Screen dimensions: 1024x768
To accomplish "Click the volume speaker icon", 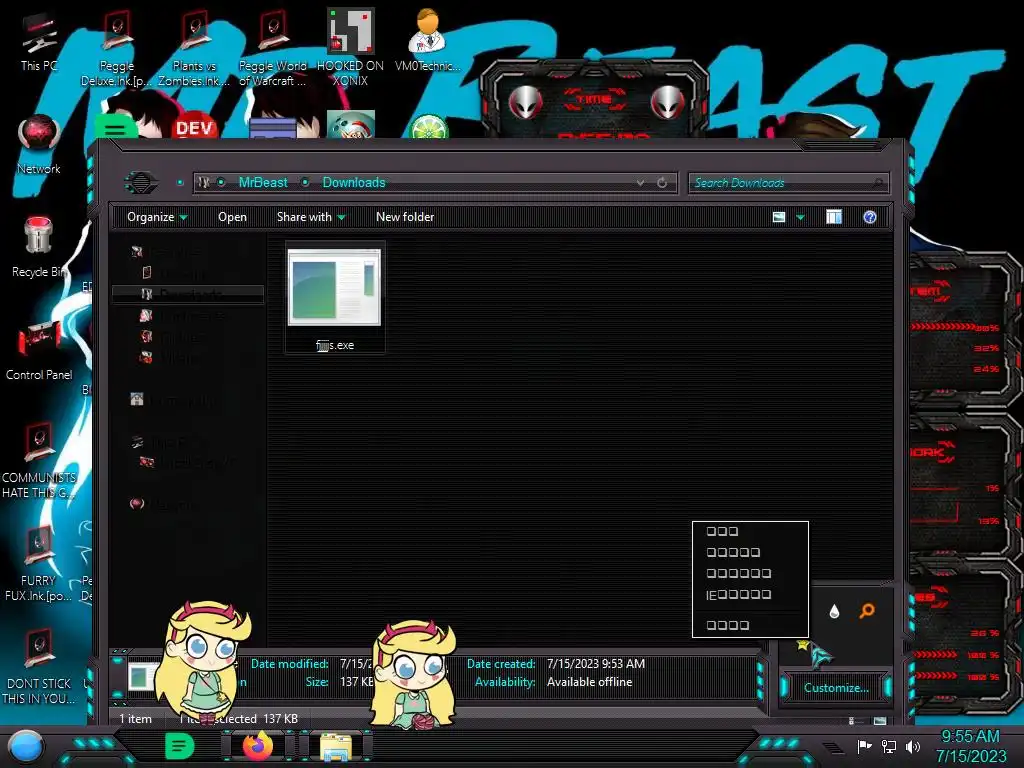I will (913, 746).
